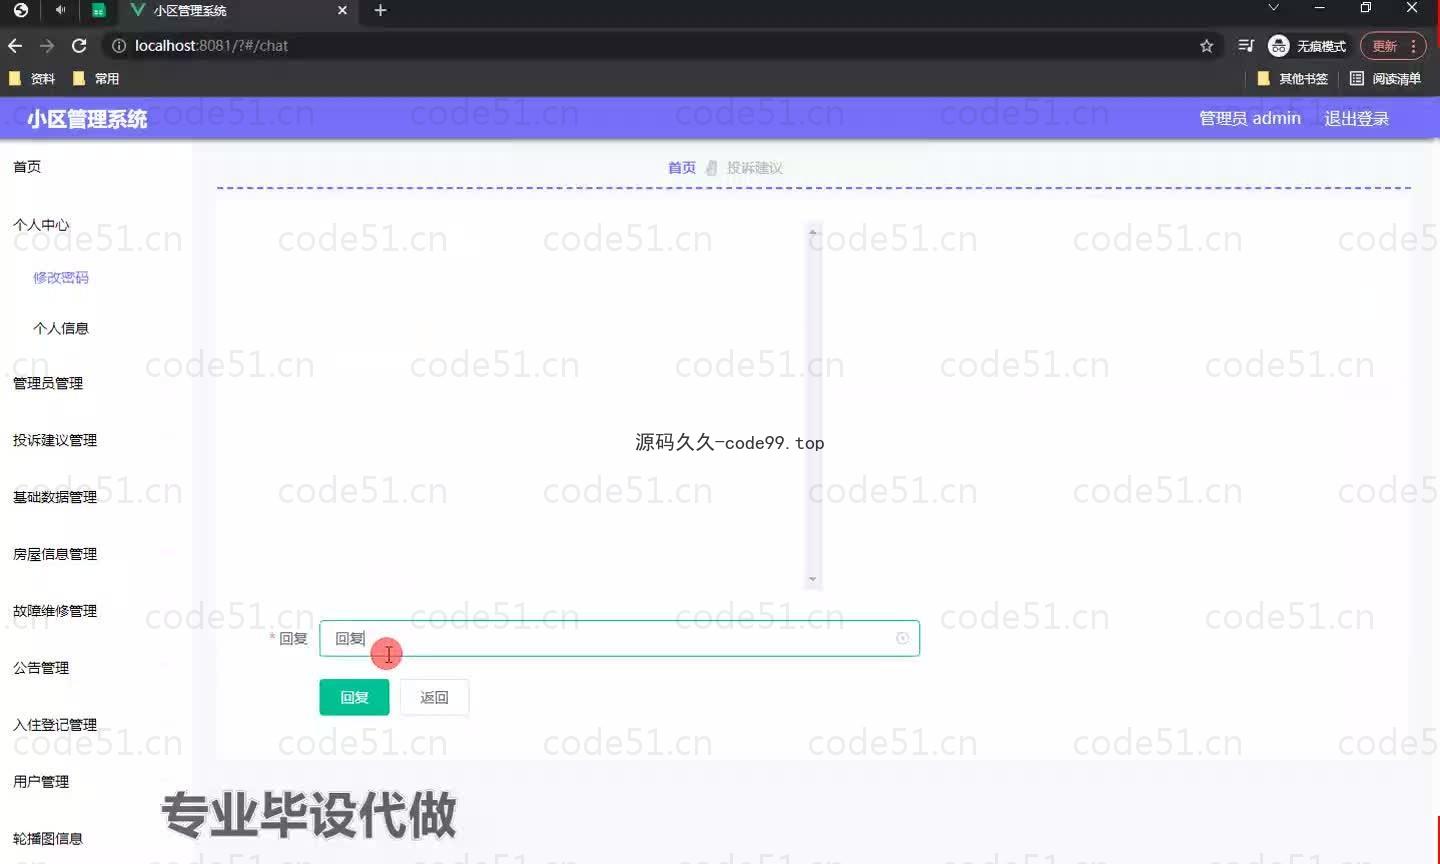Click the Vue favicon on the tab
The width and height of the screenshot is (1440, 864).
point(138,10)
